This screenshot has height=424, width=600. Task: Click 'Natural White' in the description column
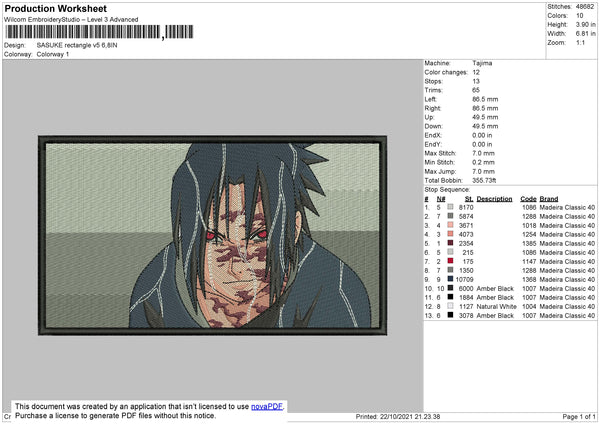496,307
